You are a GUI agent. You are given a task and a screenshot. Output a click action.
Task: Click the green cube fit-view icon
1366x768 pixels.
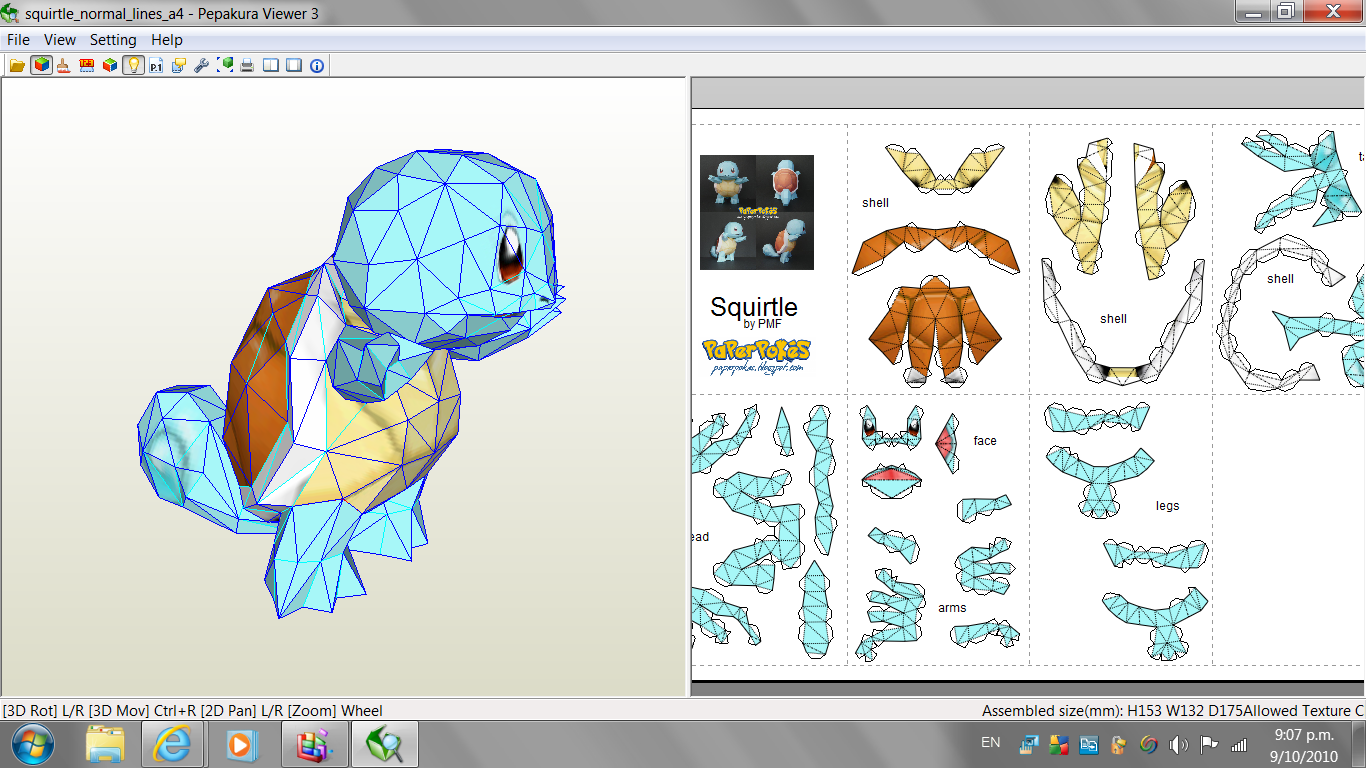tap(225, 66)
